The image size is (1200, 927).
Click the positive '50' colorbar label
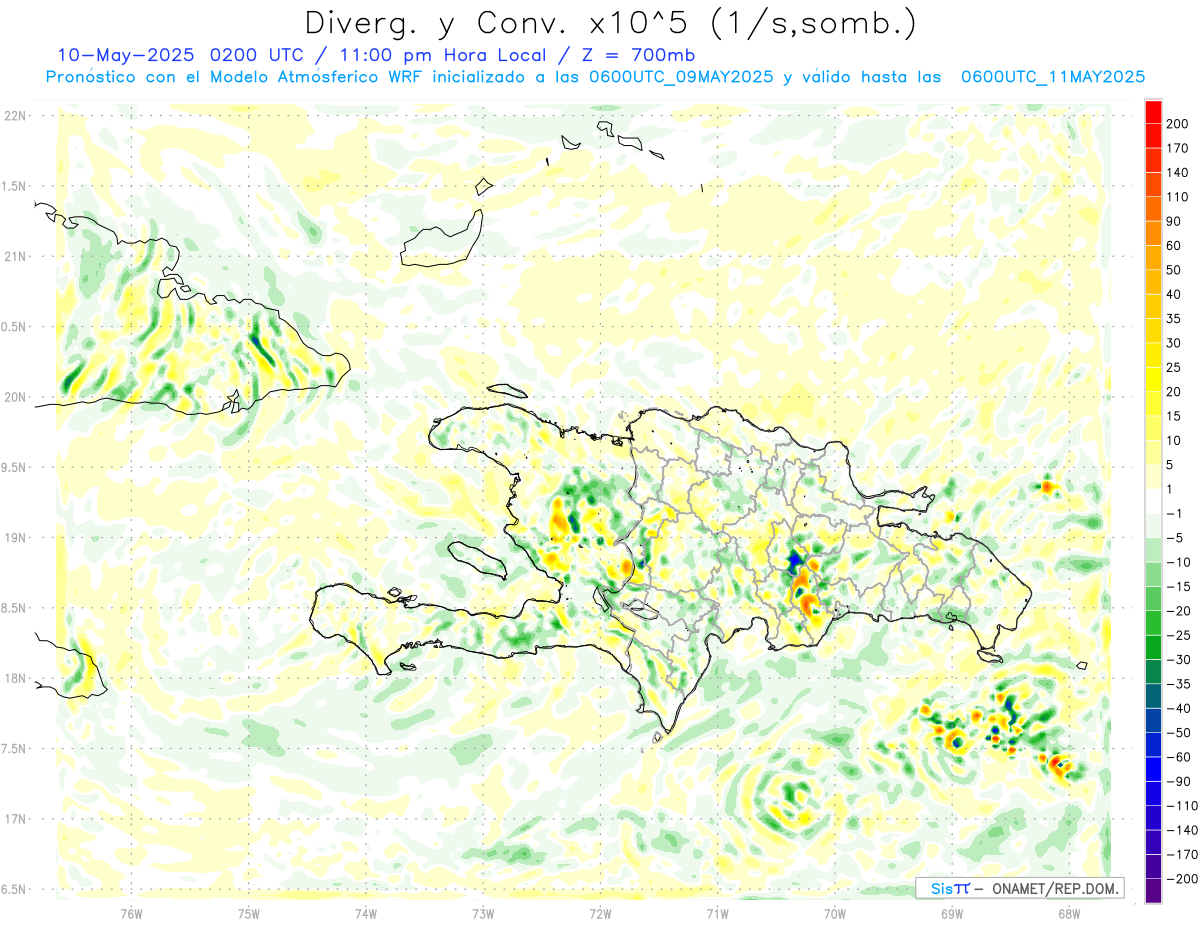click(1174, 270)
